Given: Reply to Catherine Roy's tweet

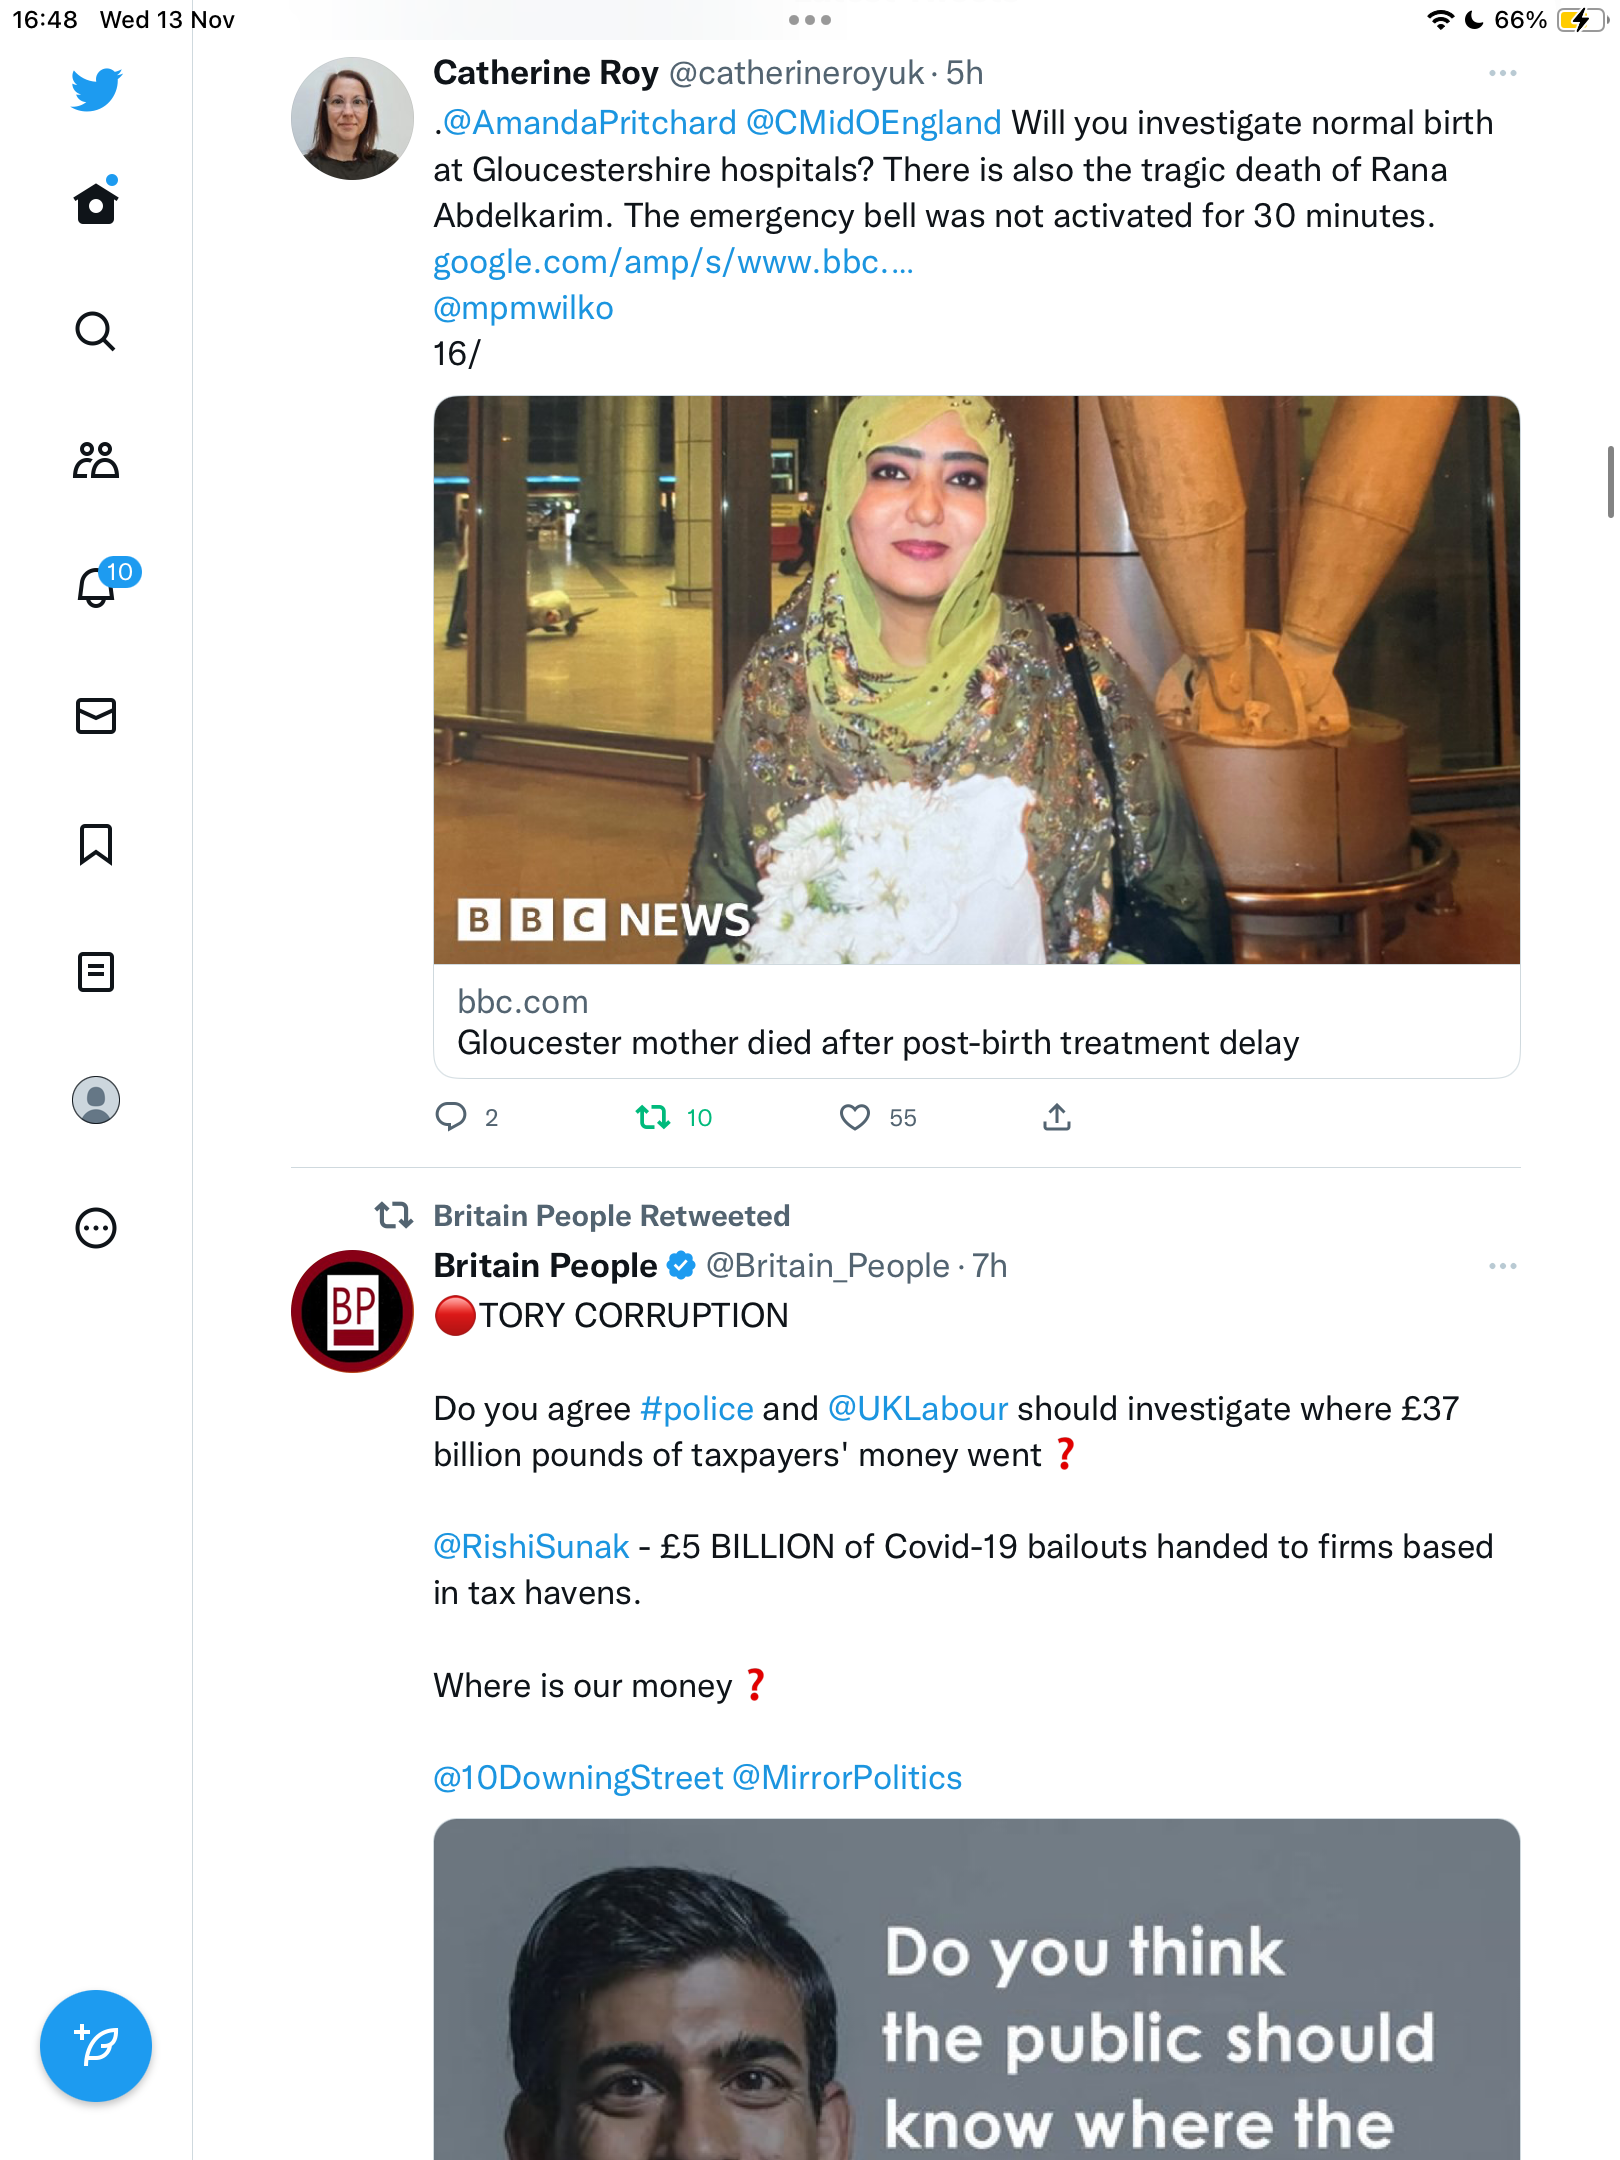Looking at the screenshot, I should point(466,1117).
